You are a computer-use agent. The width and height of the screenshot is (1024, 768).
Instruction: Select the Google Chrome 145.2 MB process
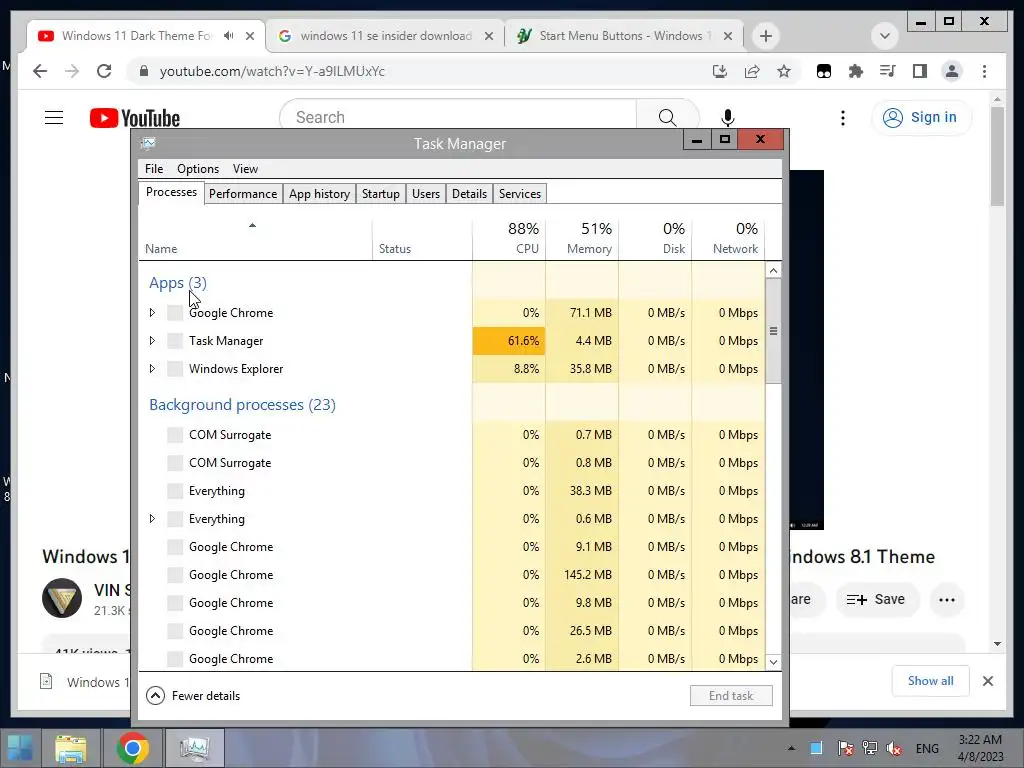tap(451, 575)
